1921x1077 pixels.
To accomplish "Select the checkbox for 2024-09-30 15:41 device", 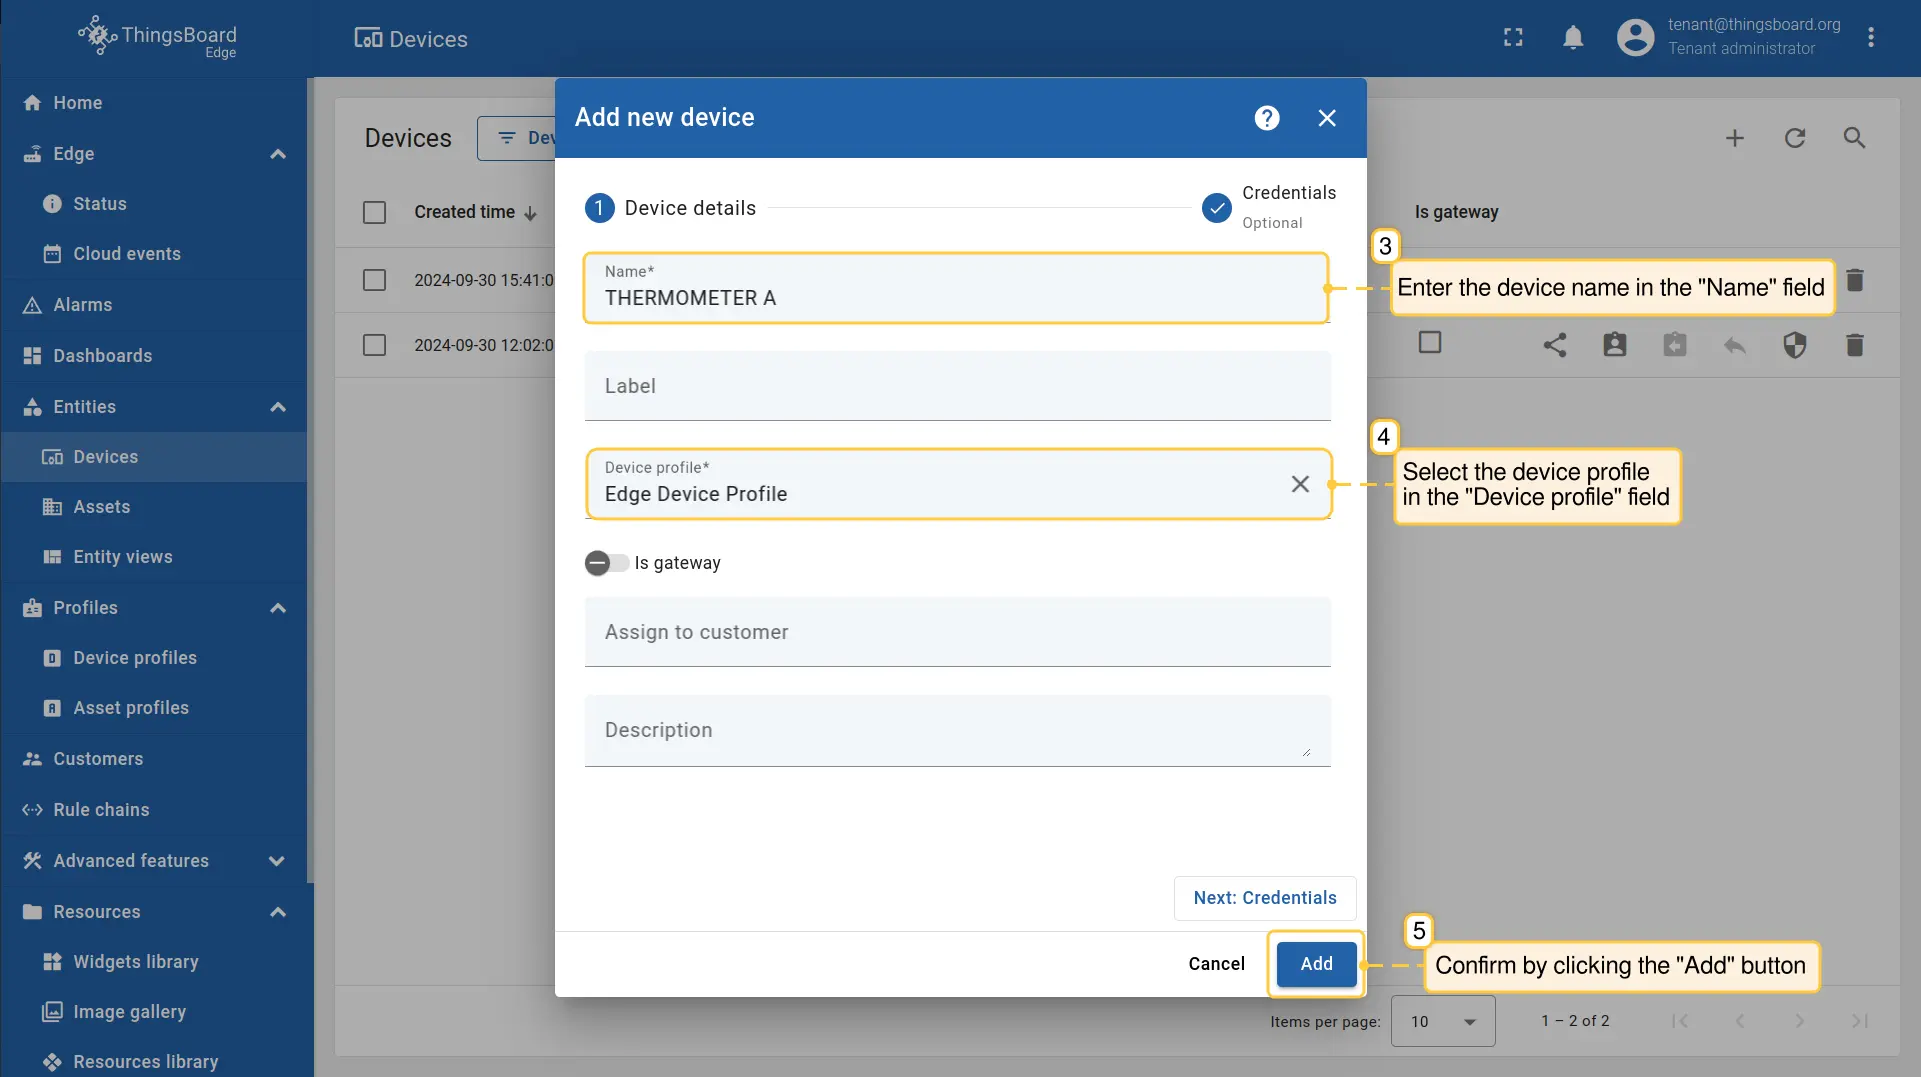I will coord(374,280).
